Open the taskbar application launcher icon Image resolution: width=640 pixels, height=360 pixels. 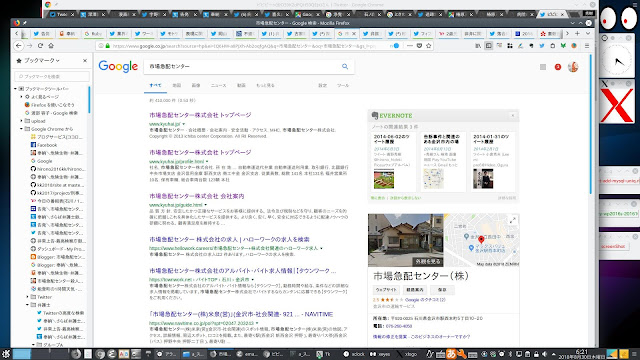(x=6, y=354)
